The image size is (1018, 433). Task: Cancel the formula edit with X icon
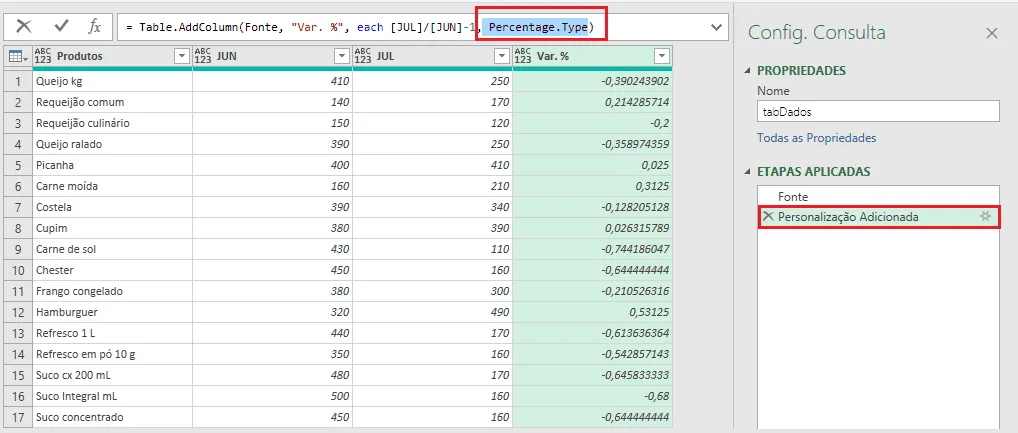(x=24, y=26)
